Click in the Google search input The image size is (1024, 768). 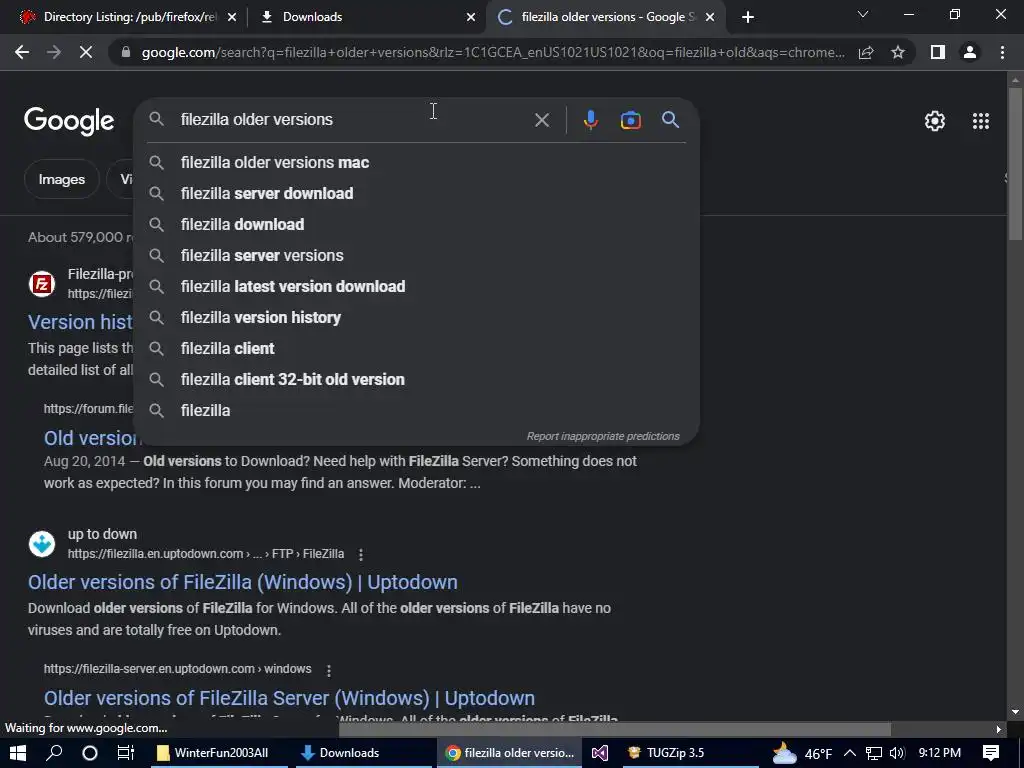[x=353, y=120]
